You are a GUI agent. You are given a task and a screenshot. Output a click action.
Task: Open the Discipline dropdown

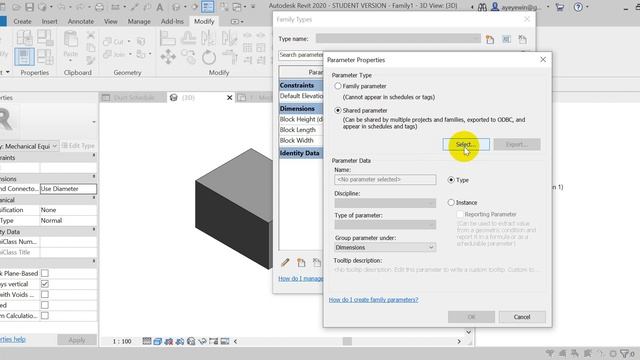(385, 203)
